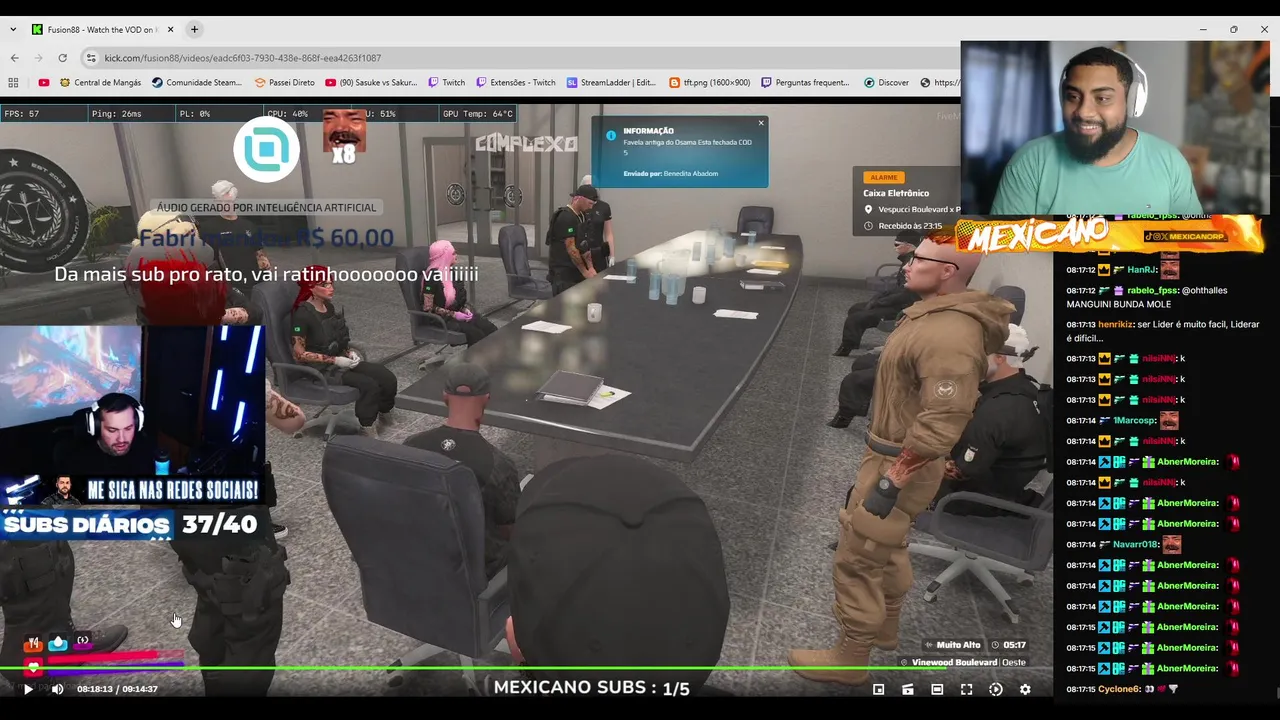Click the player facecam beside the table
Viewport: 1280px width, 720px height.
[x=131, y=400]
